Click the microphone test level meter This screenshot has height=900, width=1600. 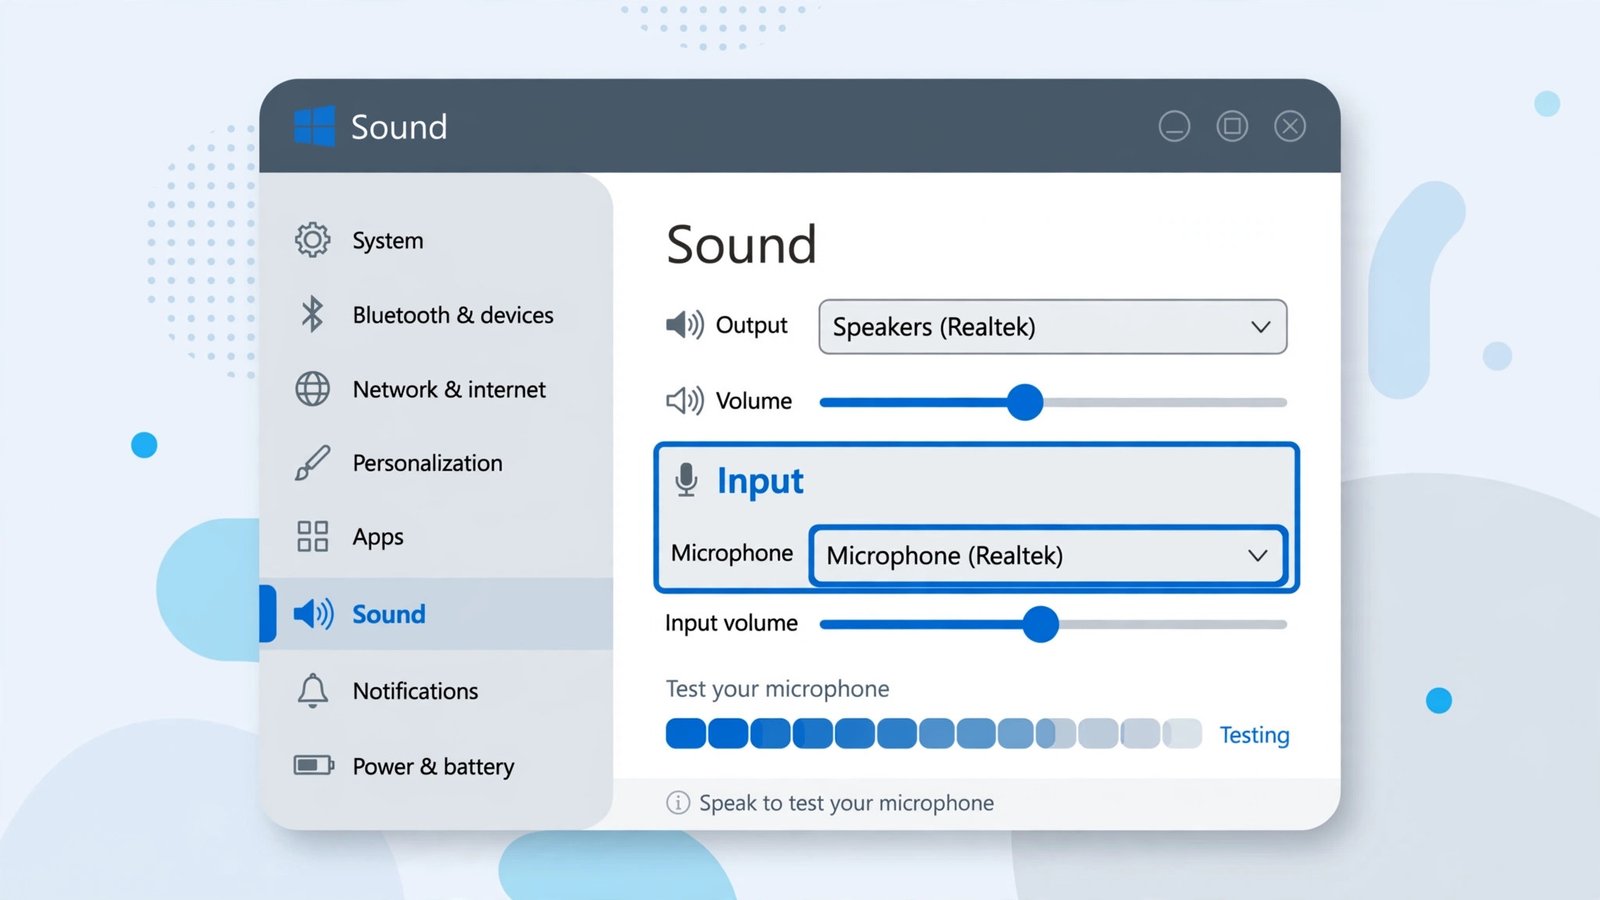tap(934, 733)
